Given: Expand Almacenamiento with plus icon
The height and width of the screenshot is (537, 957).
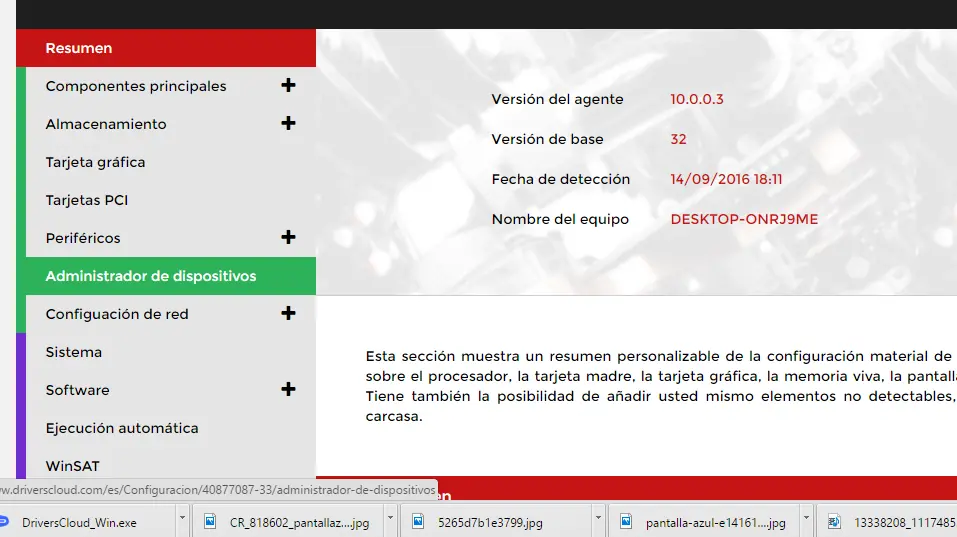Looking at the screenshot, I should pyautogui.click(x=288, y=123).
